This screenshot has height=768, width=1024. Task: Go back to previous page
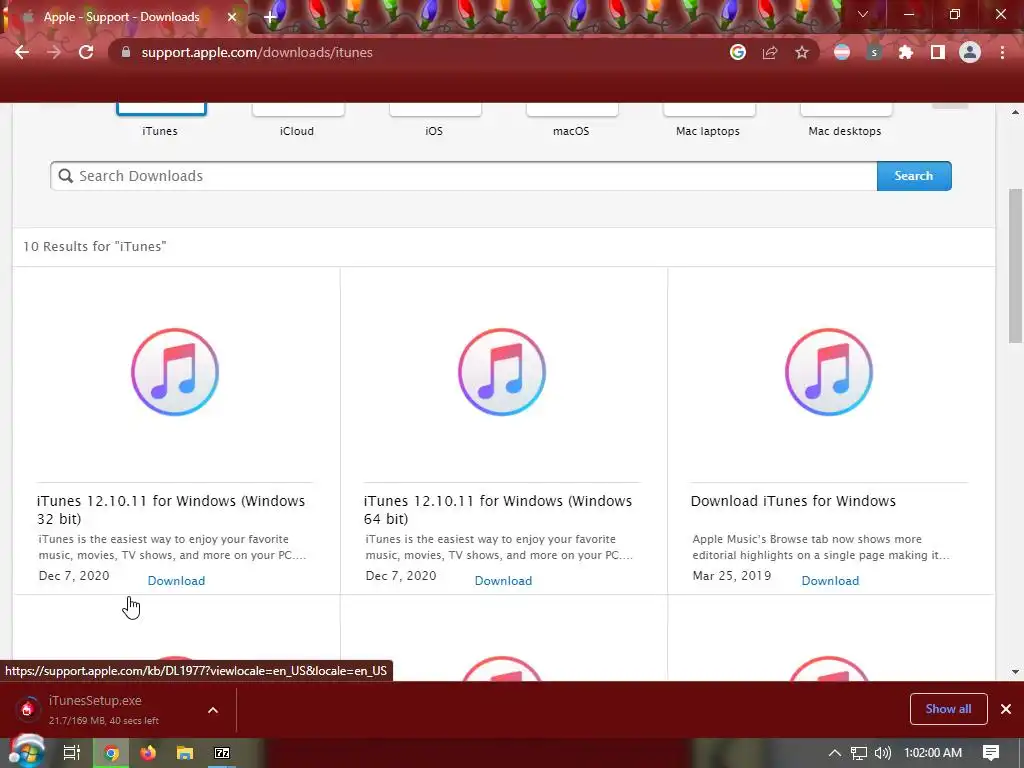coord(22,52)
